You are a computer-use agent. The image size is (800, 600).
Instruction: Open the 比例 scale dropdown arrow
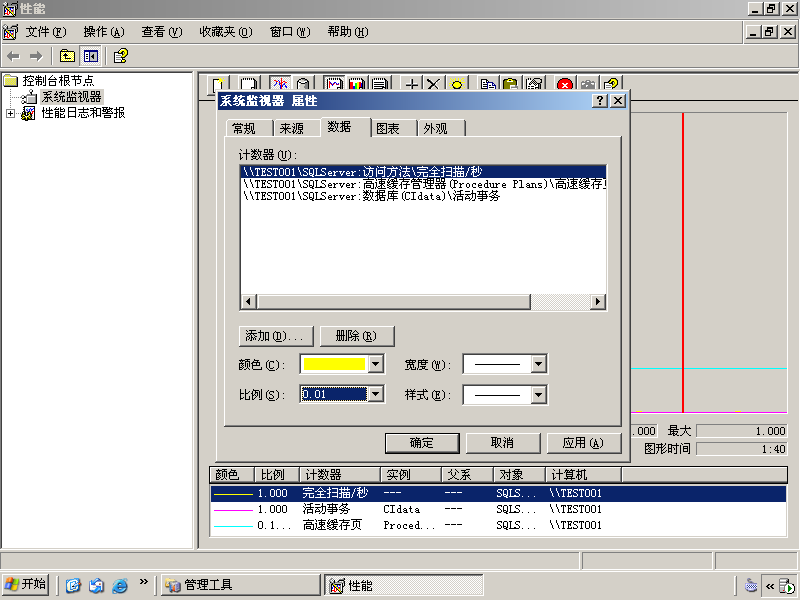pos(376,394)
